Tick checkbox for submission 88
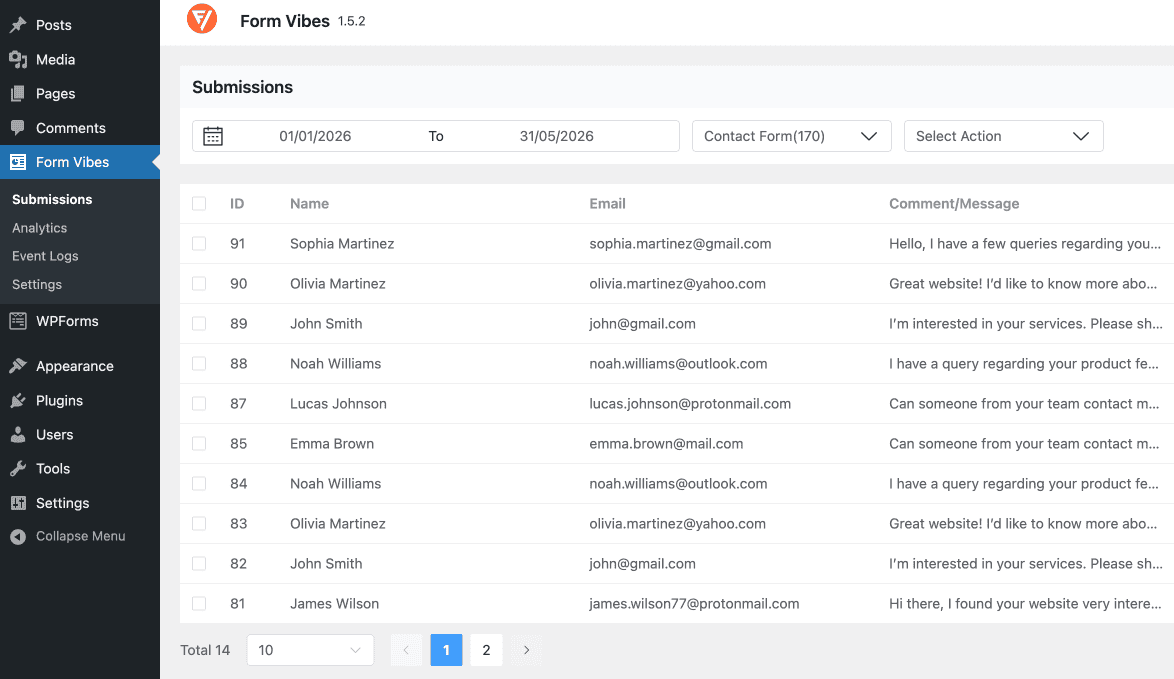 point(198,364)
